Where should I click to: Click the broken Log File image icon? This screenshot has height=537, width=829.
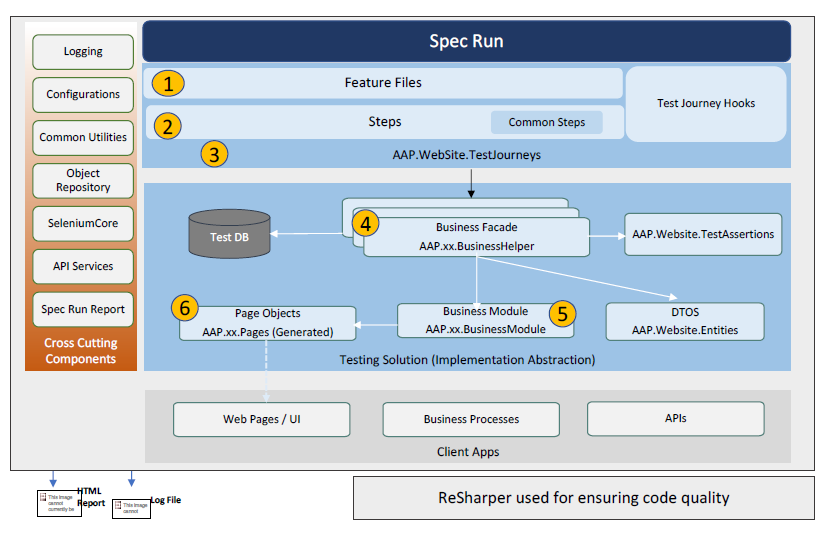tap(130, 507)
